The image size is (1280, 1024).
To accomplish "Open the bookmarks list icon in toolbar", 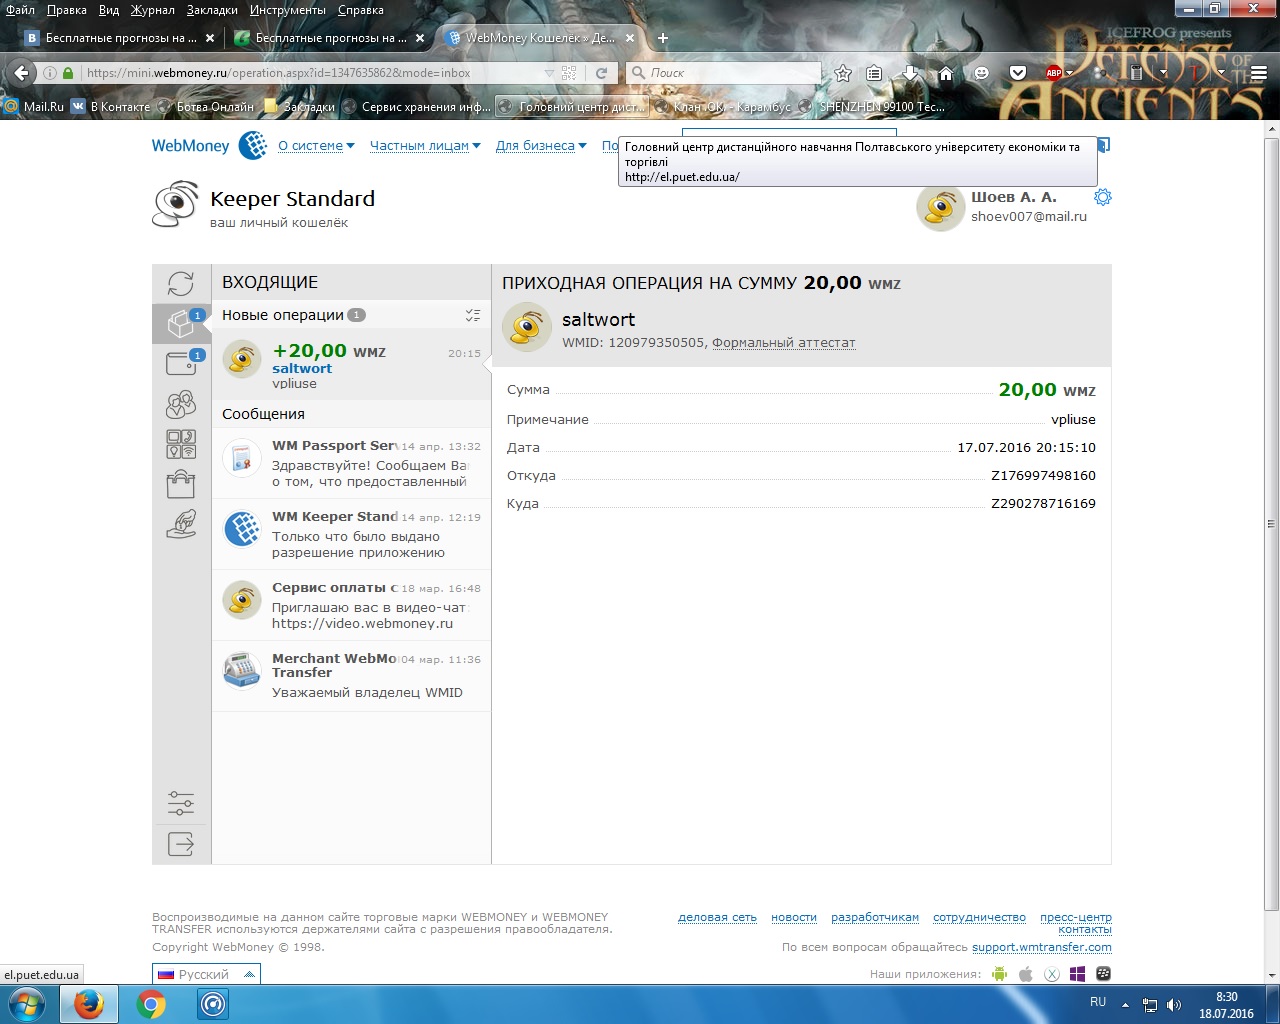I will coord(874,73).
